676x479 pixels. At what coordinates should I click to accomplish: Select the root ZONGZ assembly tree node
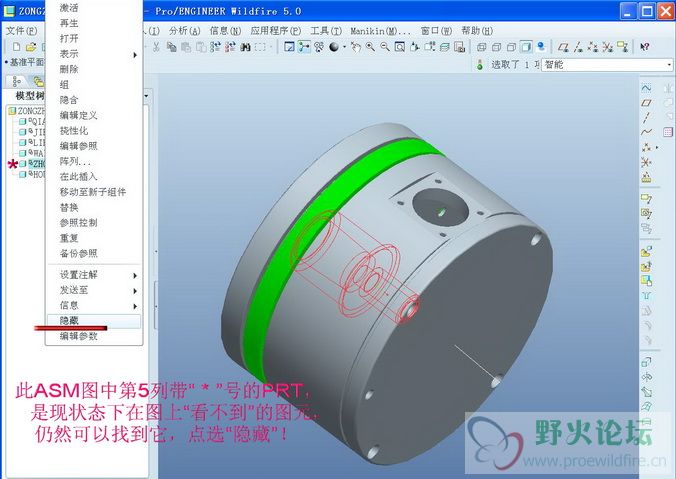[x=27, y=111]
